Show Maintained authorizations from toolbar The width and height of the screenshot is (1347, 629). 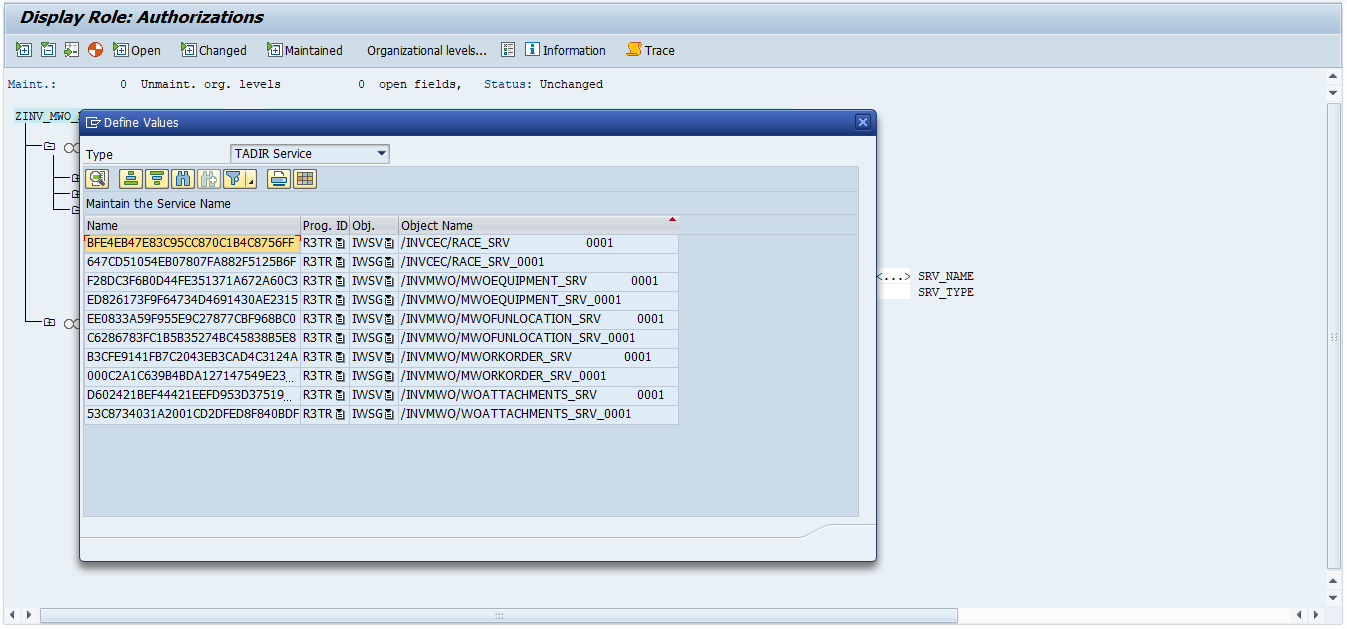[x=304, y=50]
